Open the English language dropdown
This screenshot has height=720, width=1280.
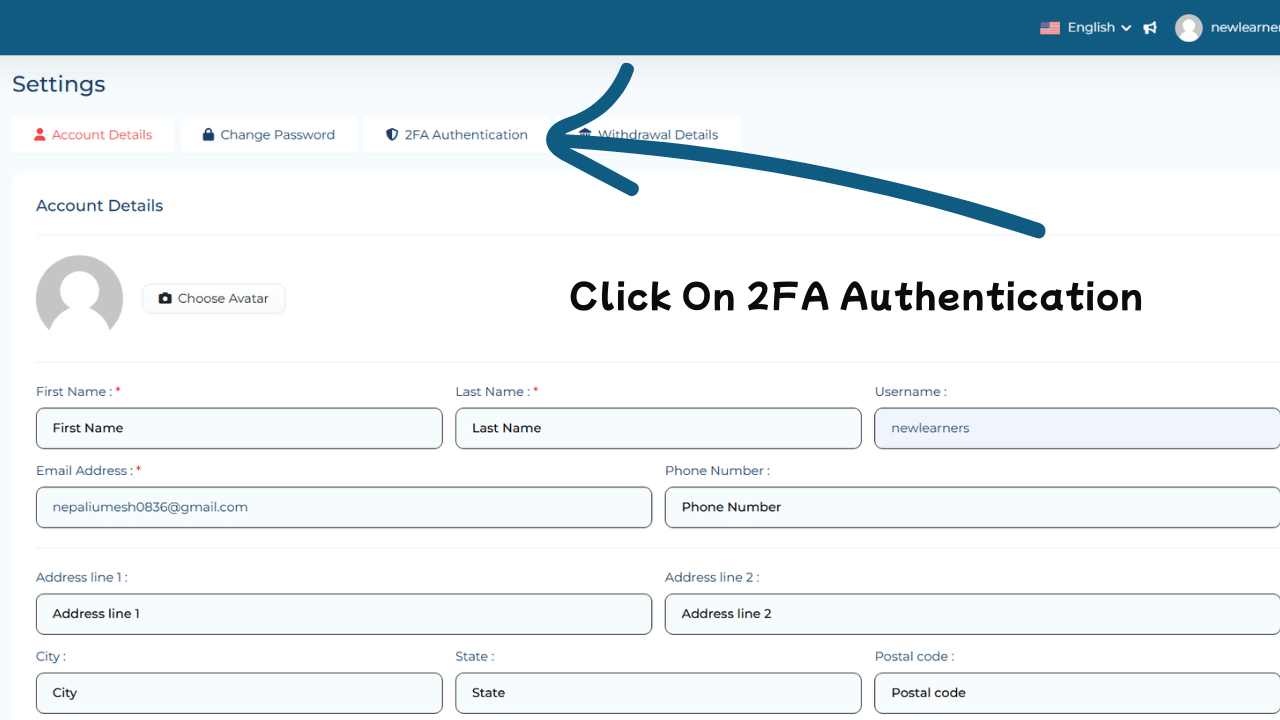(1098, 28)
